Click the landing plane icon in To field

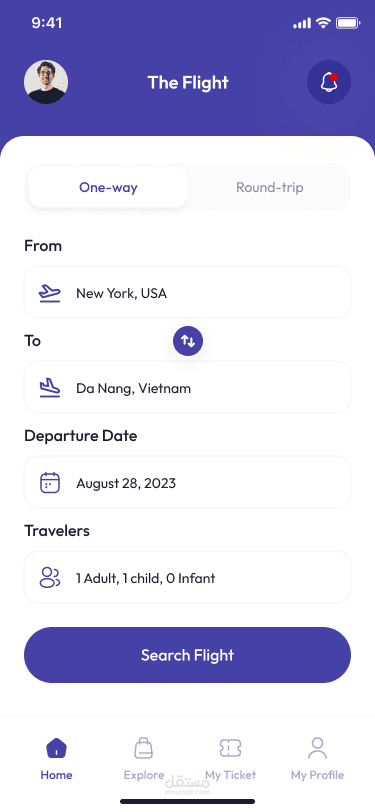(x=50, y=388)
